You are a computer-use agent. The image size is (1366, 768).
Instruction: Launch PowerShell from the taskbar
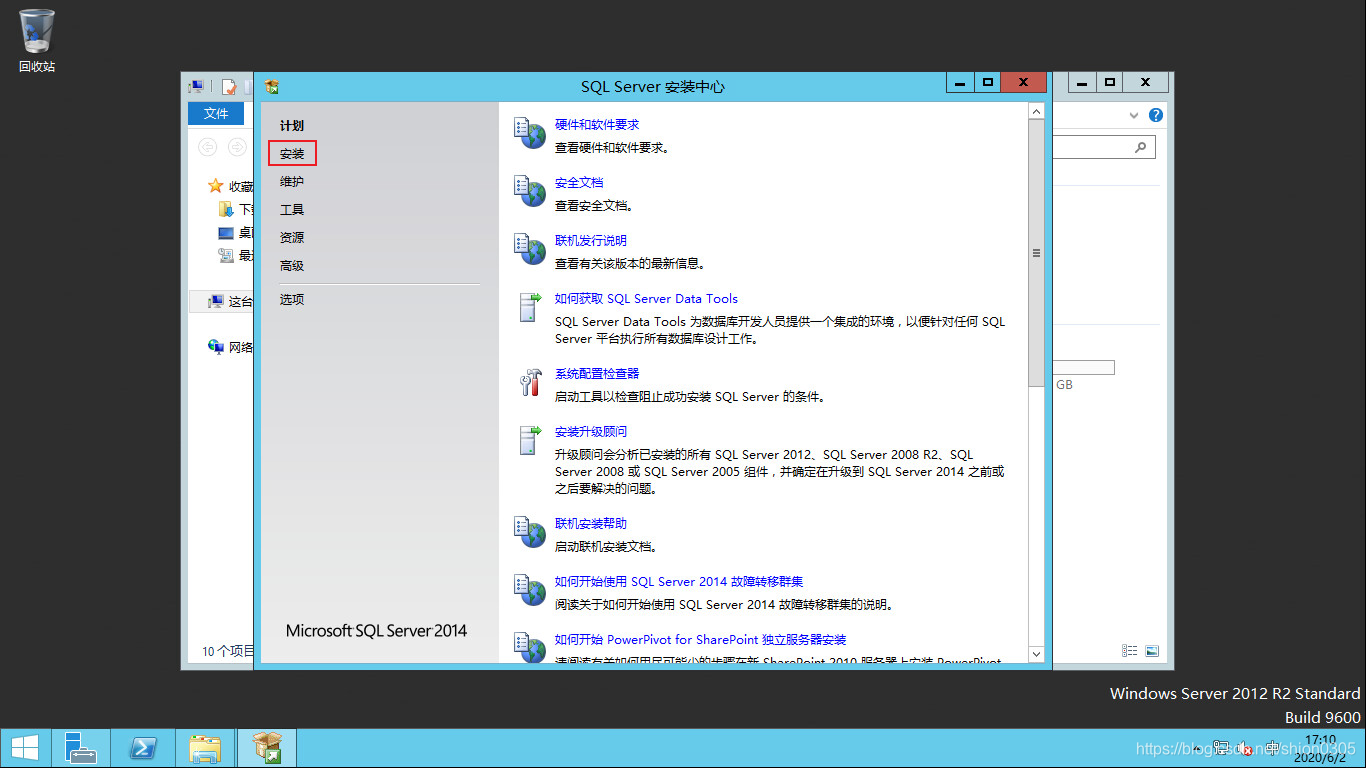click(144, 748)
